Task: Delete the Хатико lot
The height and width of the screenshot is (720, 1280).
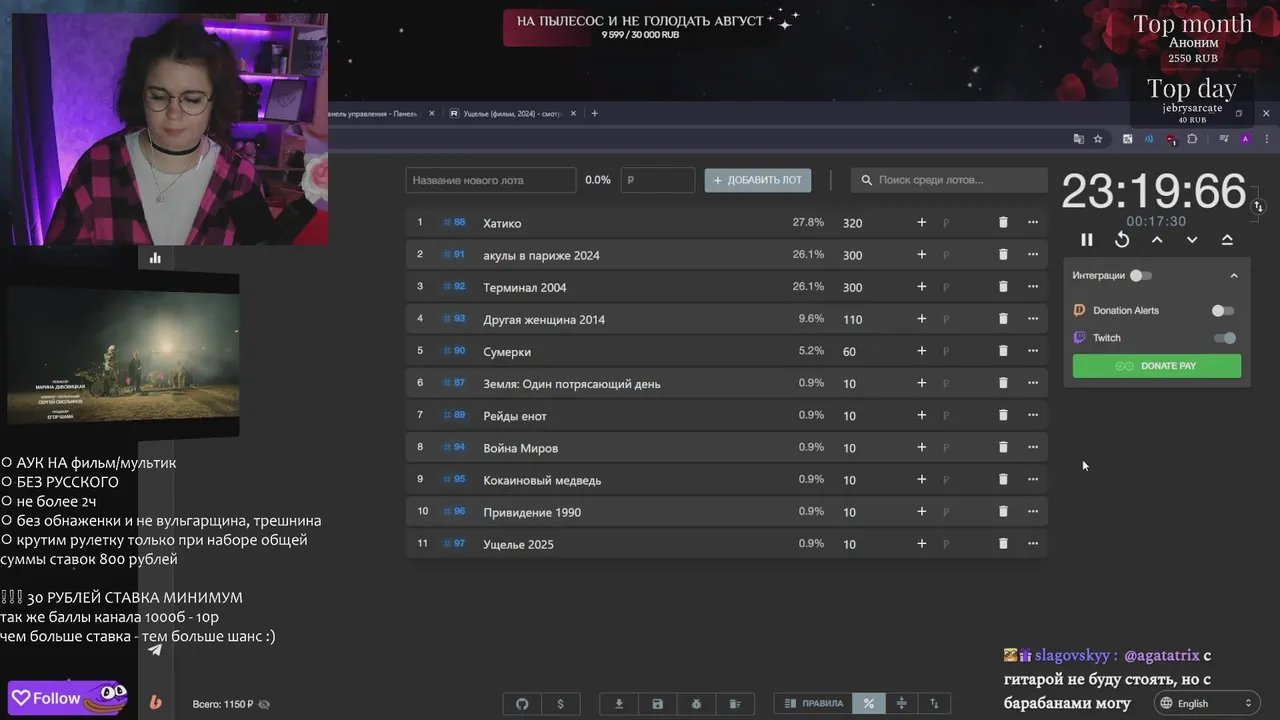Action: click(x=1003, y=222)
